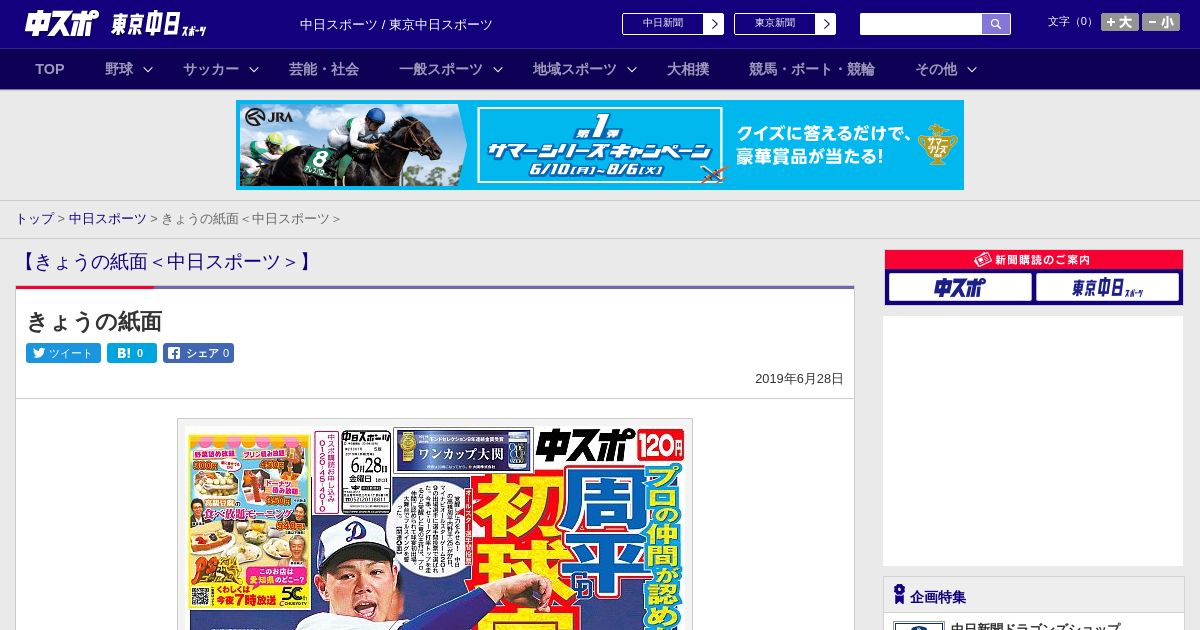The height and width of the screenshot is (630, 1200).
Task: Click the search magnifier button
Action: 996,24
